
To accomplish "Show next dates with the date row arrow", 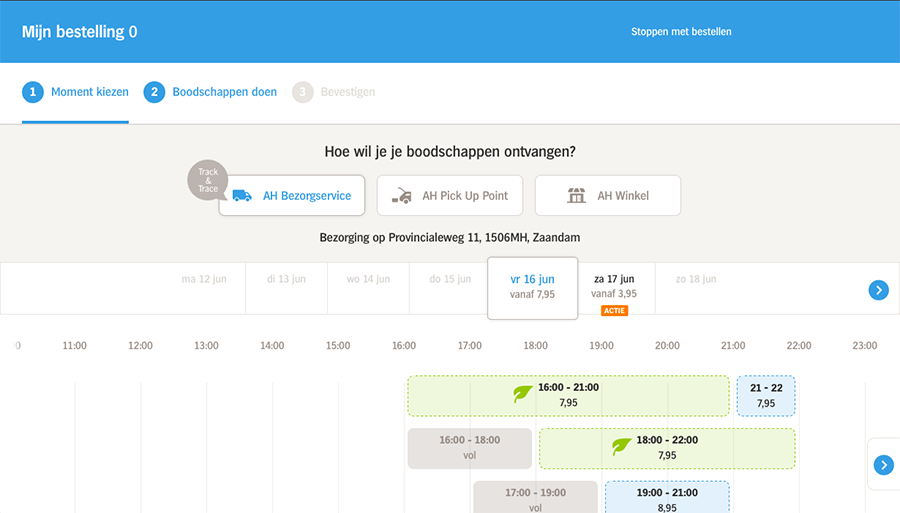I will coord(878,290).
